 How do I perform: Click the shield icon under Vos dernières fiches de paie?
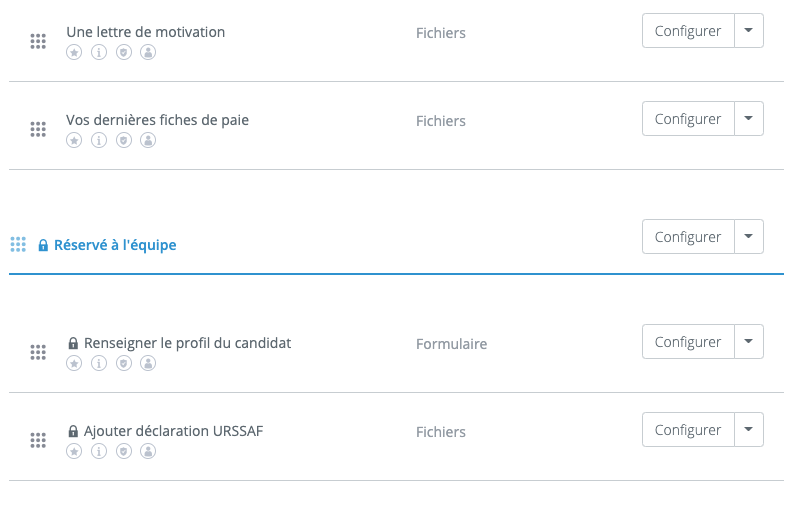(124, 140)
